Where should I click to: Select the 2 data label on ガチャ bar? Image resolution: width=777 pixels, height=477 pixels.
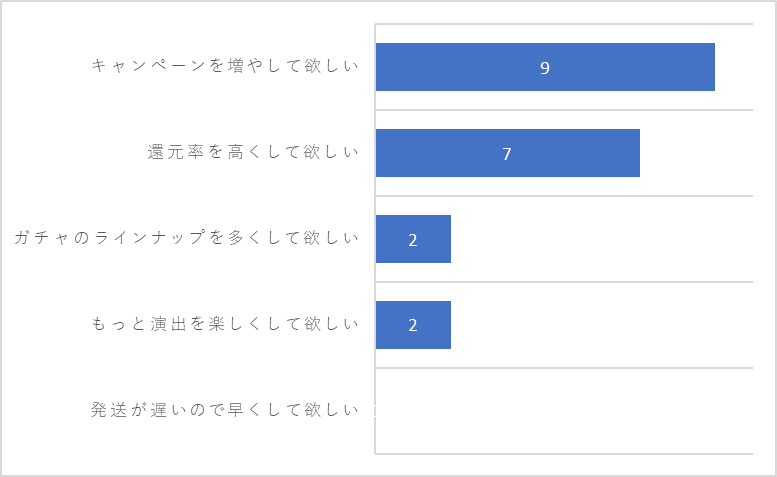click(413, 240)
